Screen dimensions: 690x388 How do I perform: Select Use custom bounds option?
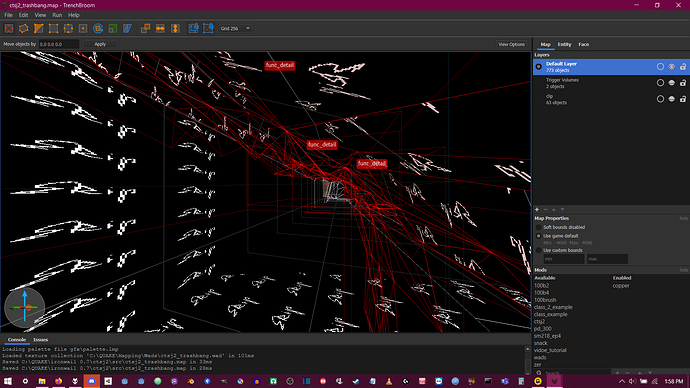click(539, 250)
